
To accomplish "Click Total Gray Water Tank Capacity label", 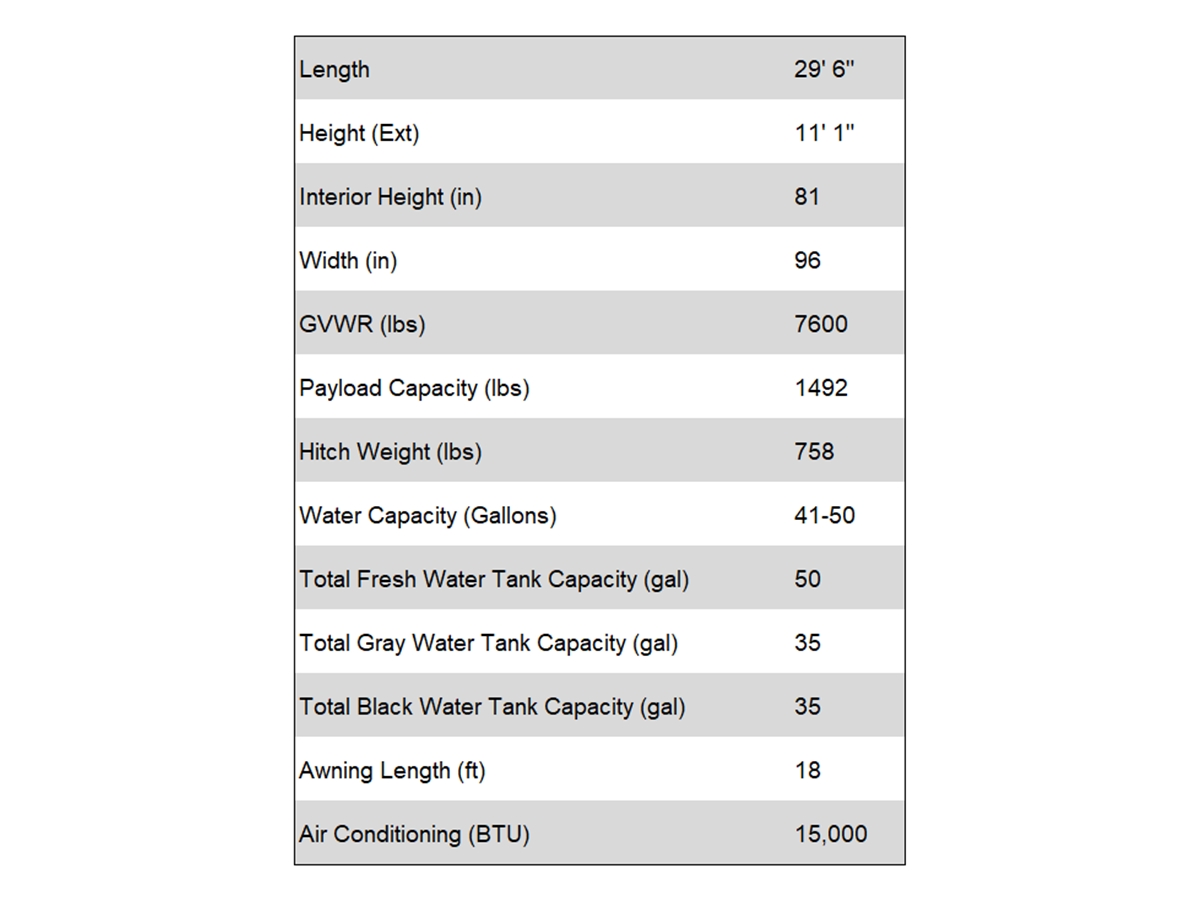I will tap(489, 644).
